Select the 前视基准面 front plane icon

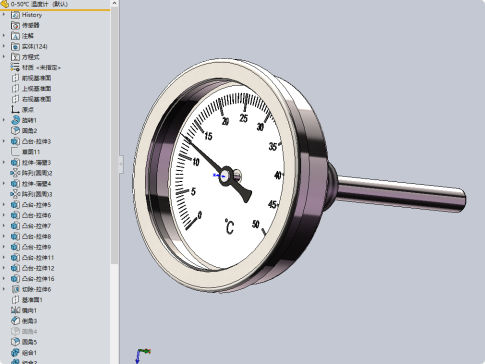point(15,78)
